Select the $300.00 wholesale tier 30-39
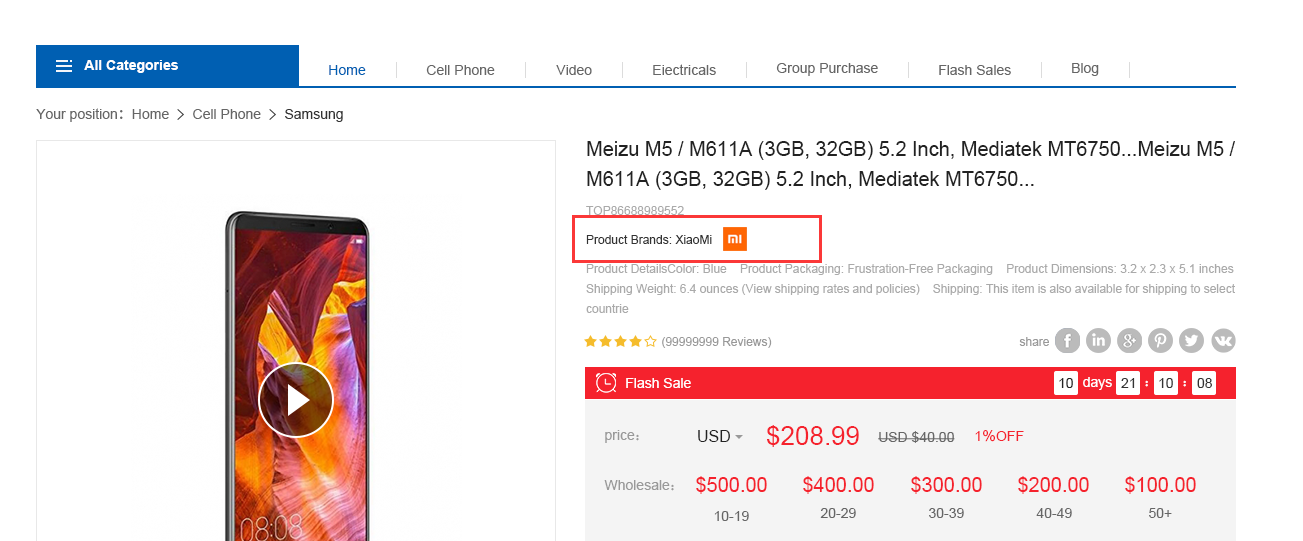 click(x=946, y=498)
